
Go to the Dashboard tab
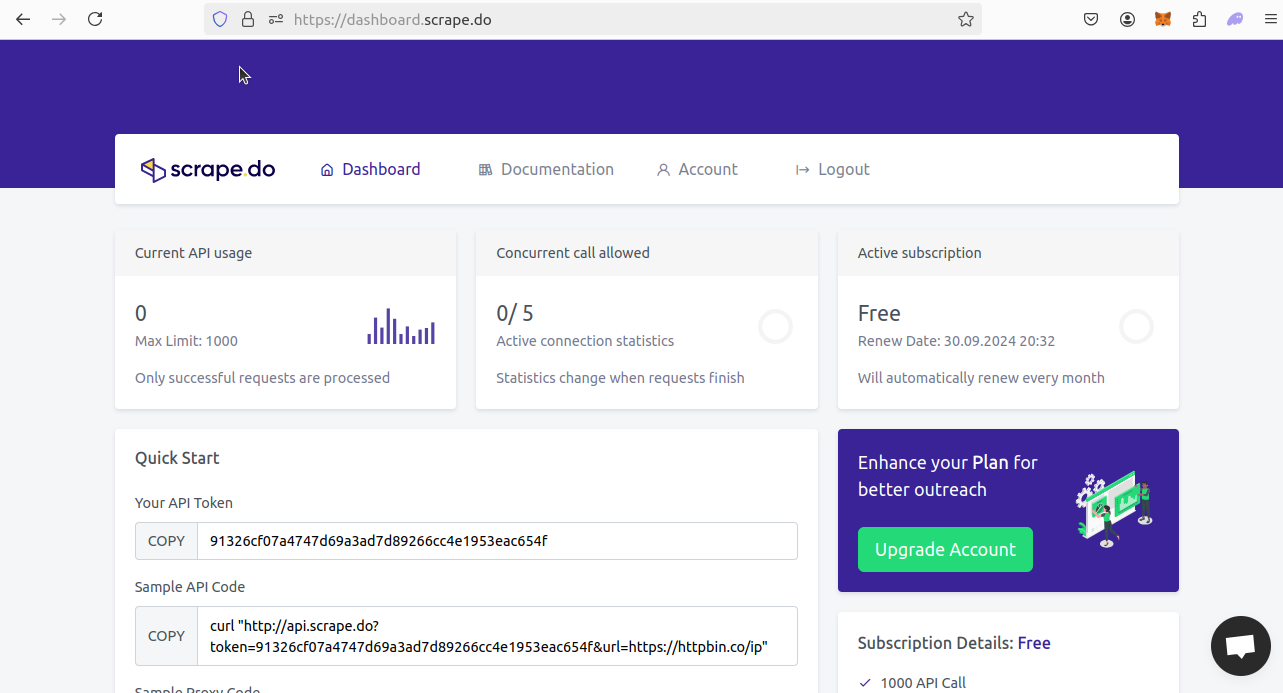click(x=370, y=170)
